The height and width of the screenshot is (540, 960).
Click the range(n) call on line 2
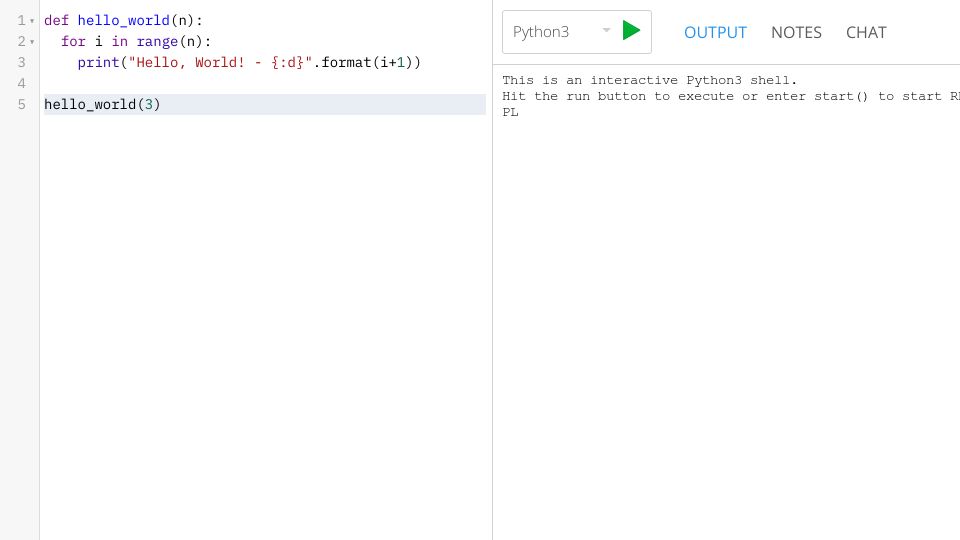pyautogui.click(x=170, y=42)
